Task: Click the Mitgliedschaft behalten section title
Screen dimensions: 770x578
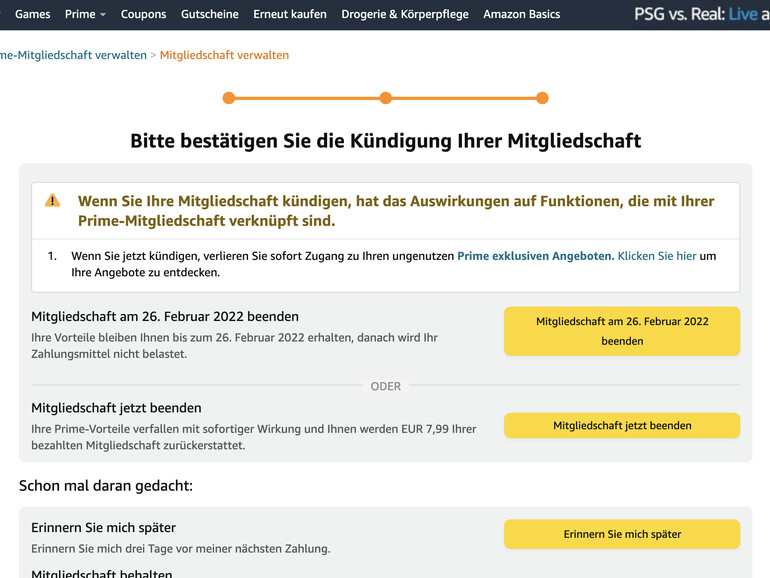Action: (x=102, y=573)
